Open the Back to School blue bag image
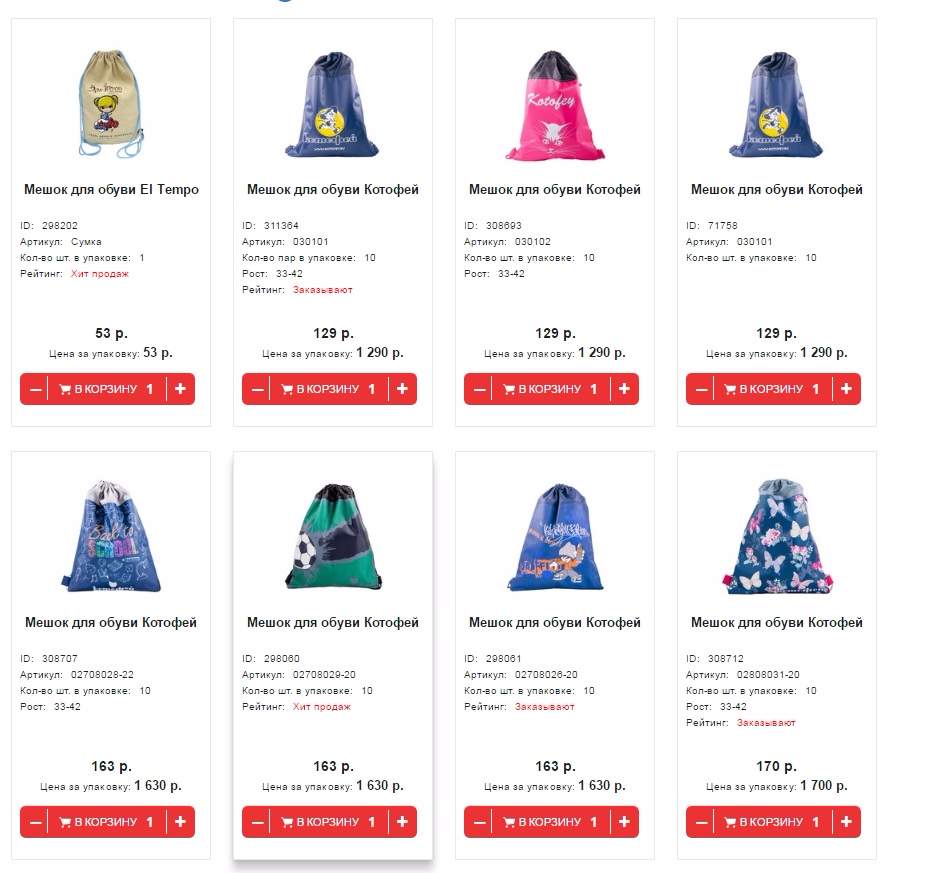 [111, 536]
